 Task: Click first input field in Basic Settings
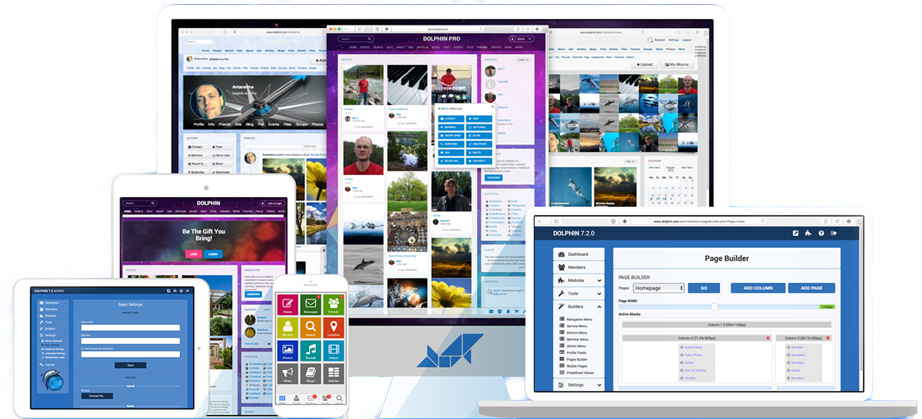coord(130,328)
